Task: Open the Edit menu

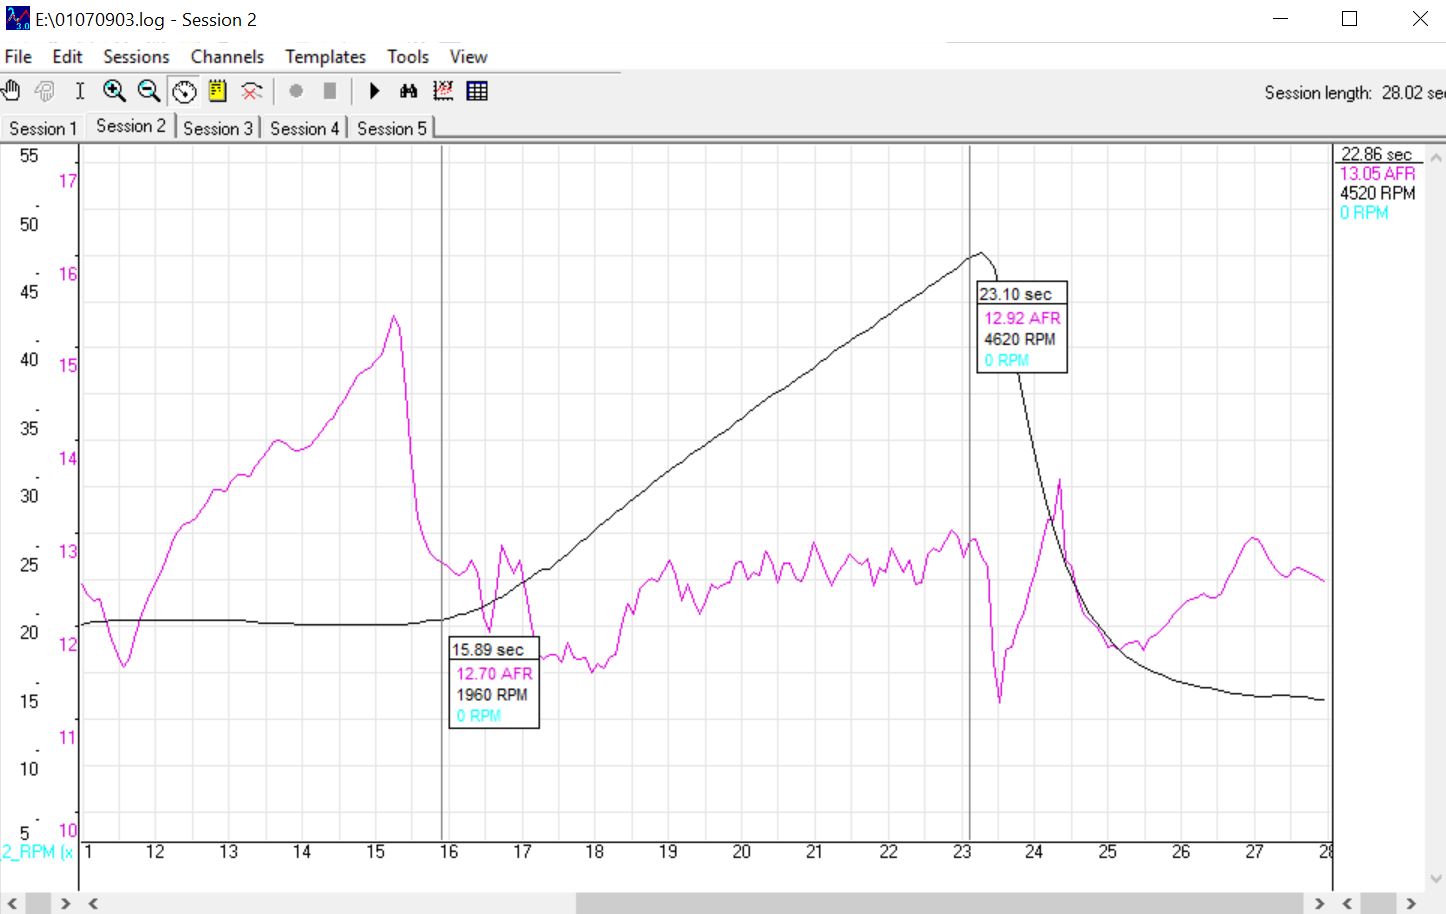Action: (67, 57)
